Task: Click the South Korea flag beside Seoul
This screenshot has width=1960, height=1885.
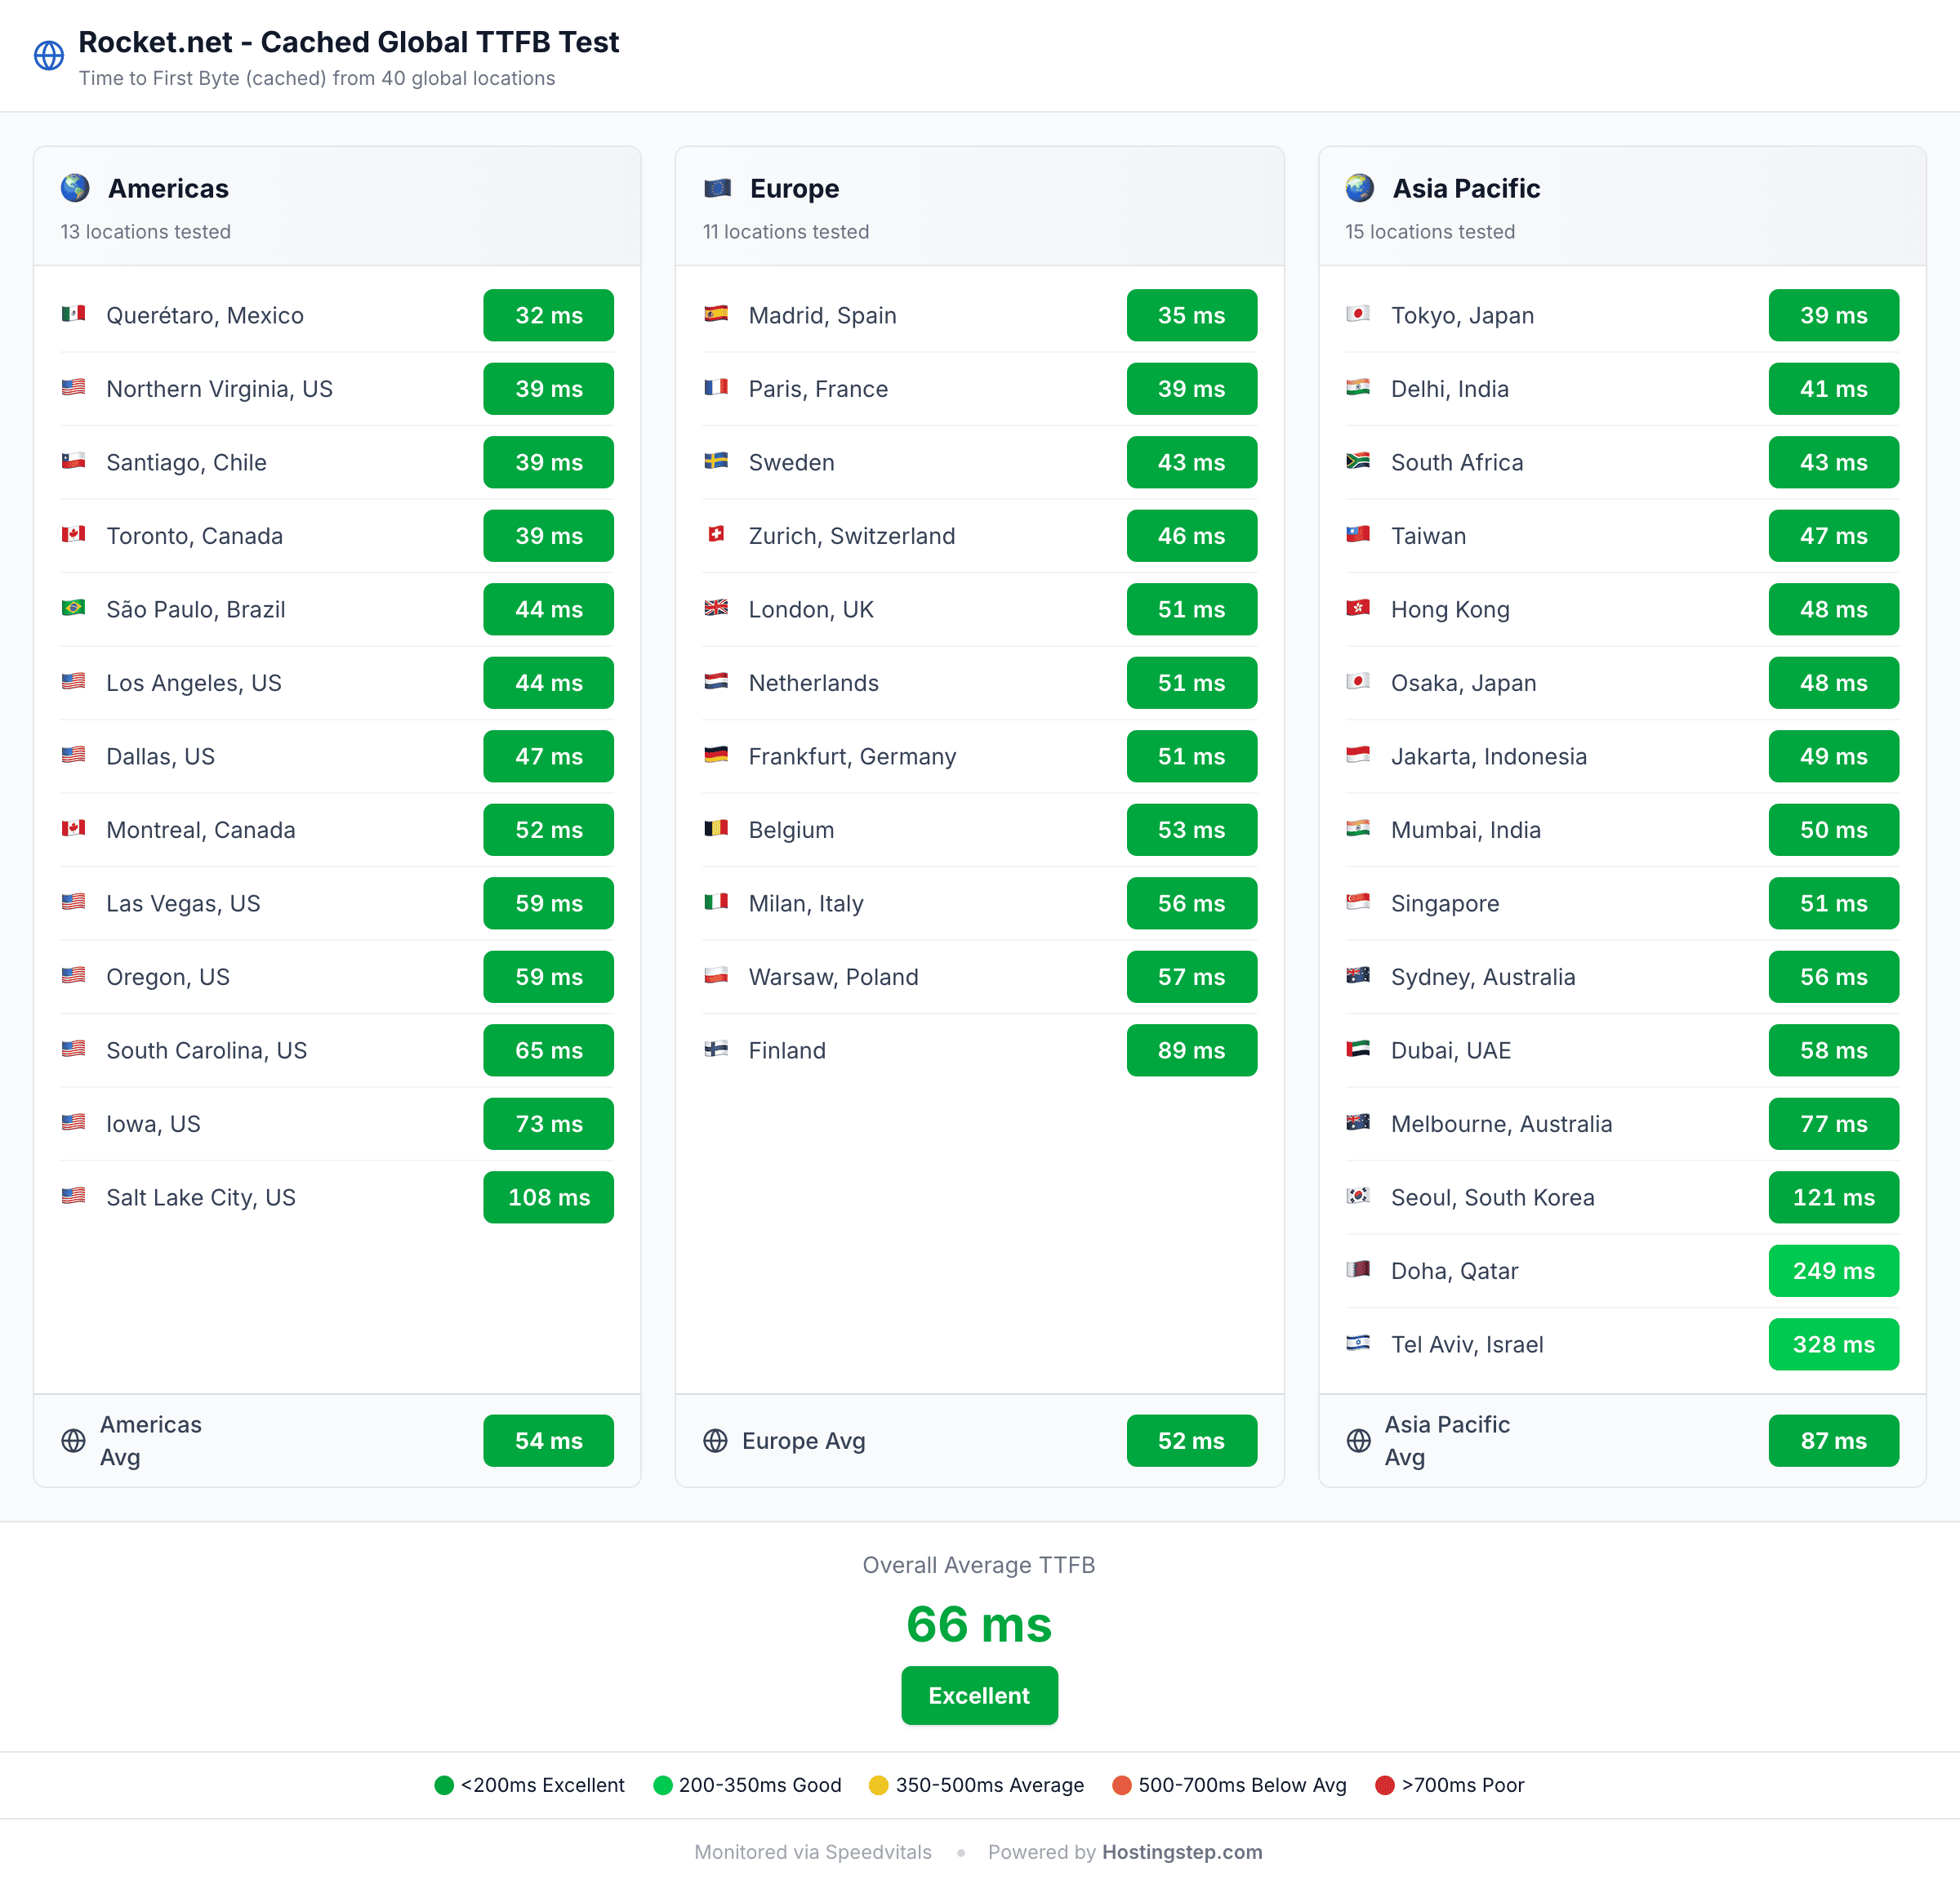Action: [1358, 1196]
